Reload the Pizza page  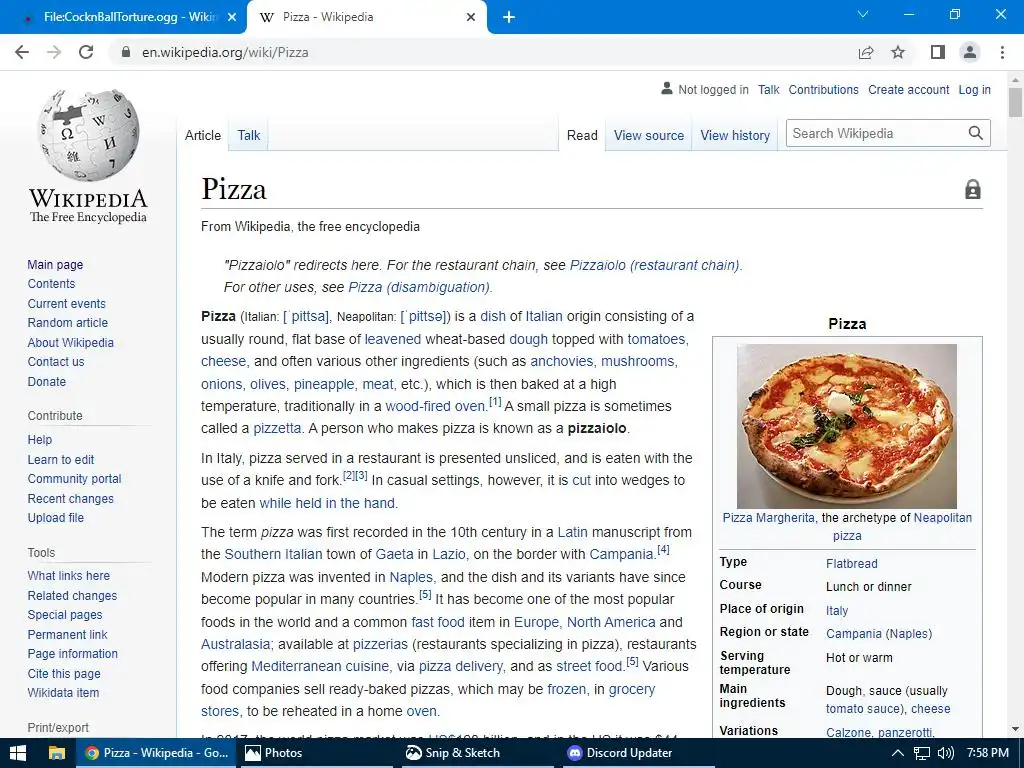point(86,52)
